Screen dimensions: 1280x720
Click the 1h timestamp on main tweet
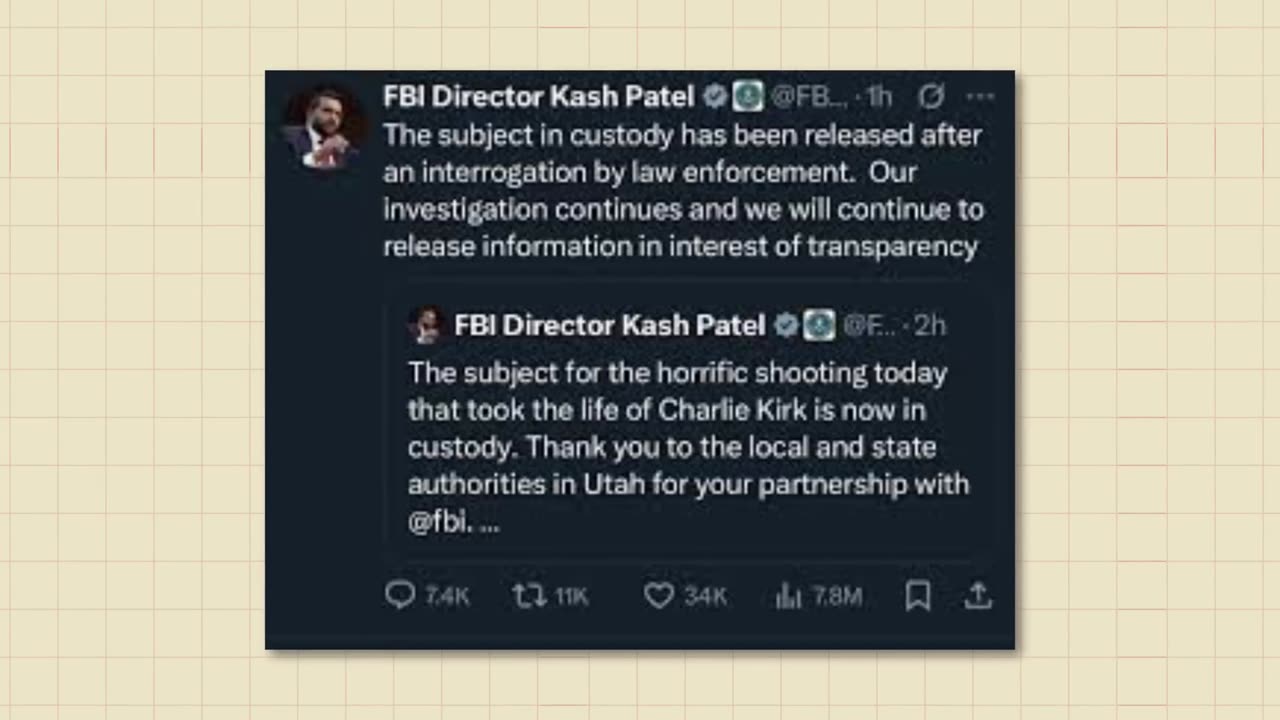(x=879, y=96)
